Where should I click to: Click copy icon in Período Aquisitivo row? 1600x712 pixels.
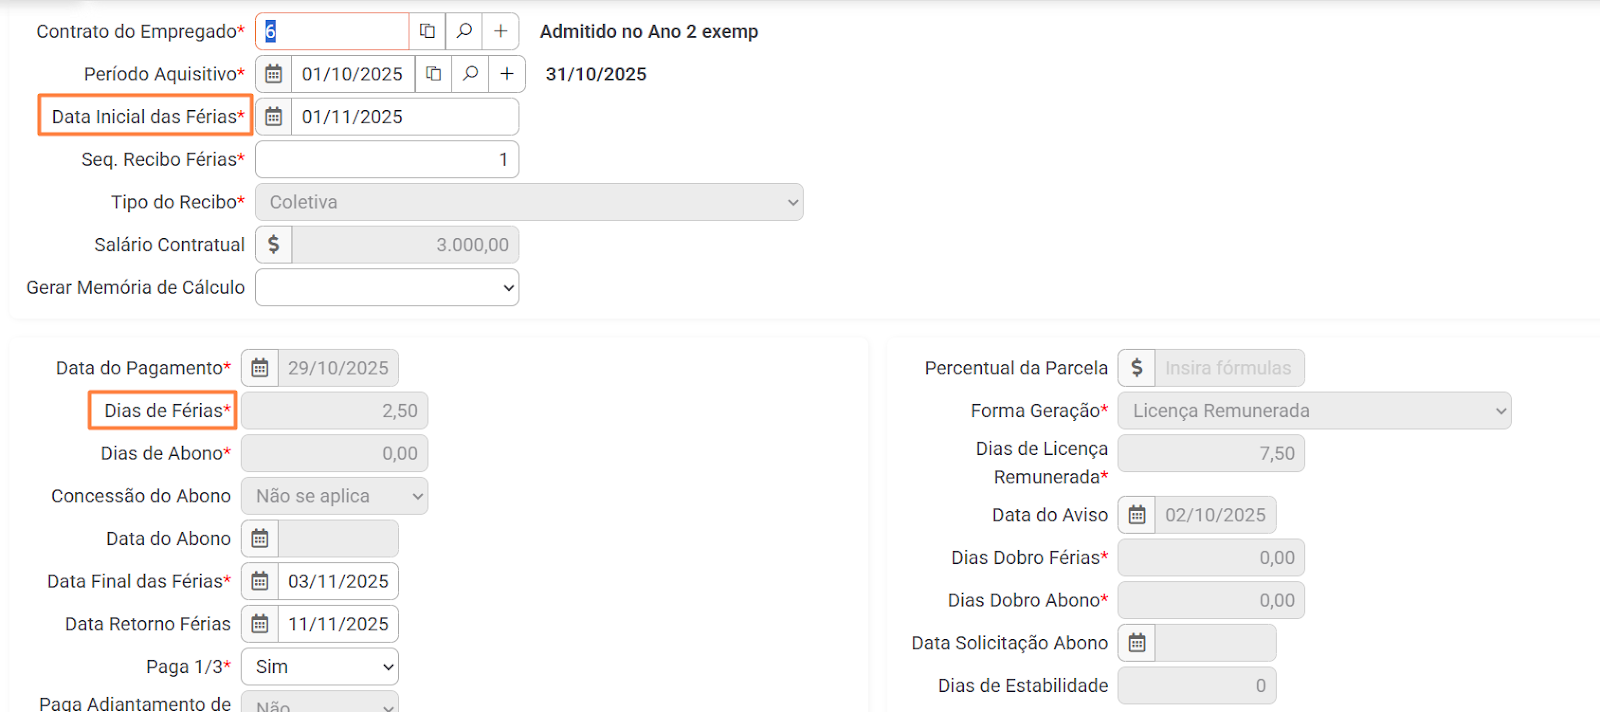pyautogui.click(x=433, y=74)
